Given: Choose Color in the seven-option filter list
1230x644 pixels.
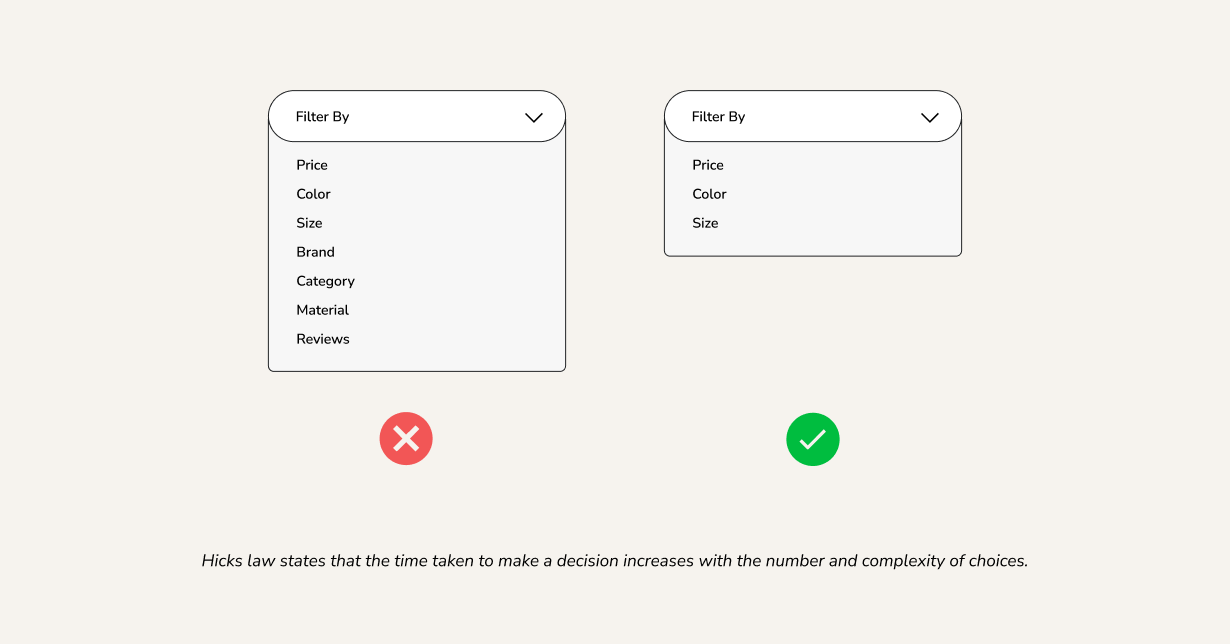Looking at the screenshot, I should coord(313,194).
